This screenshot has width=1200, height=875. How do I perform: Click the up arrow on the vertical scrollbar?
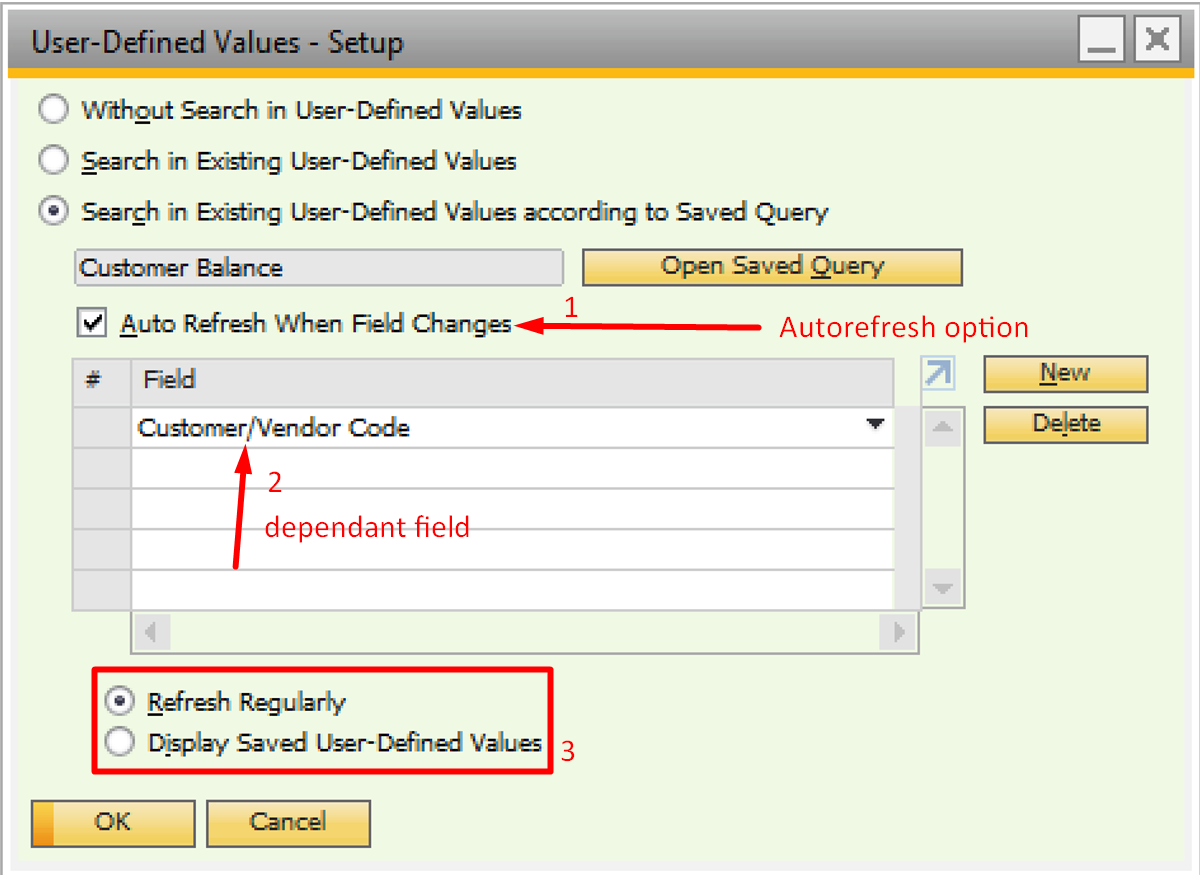(x=941, y=424)
